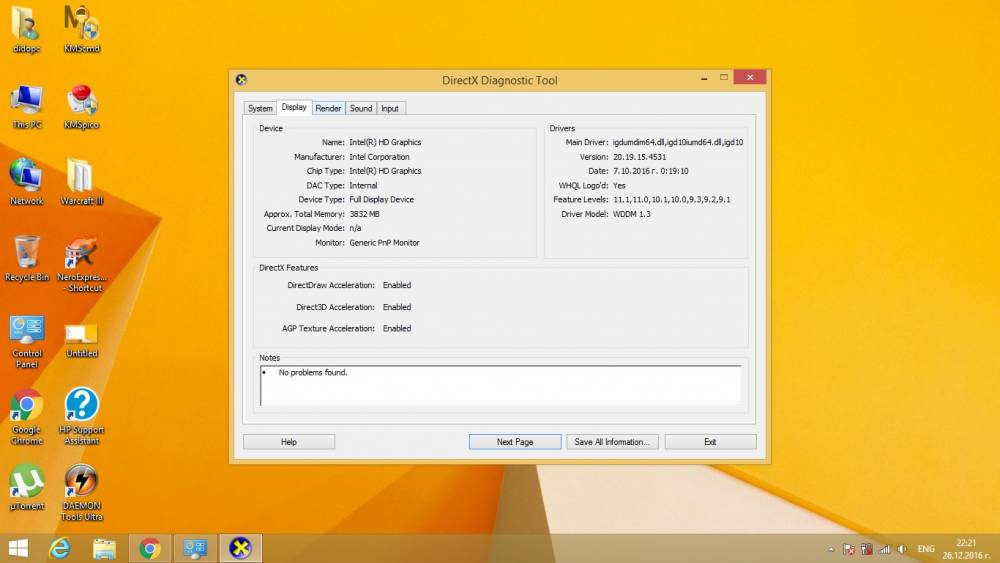The width and height of the screenshot is (1000, 563).
Task: Open the volume speaker tray icon
Action: click(x=902, y=549)
